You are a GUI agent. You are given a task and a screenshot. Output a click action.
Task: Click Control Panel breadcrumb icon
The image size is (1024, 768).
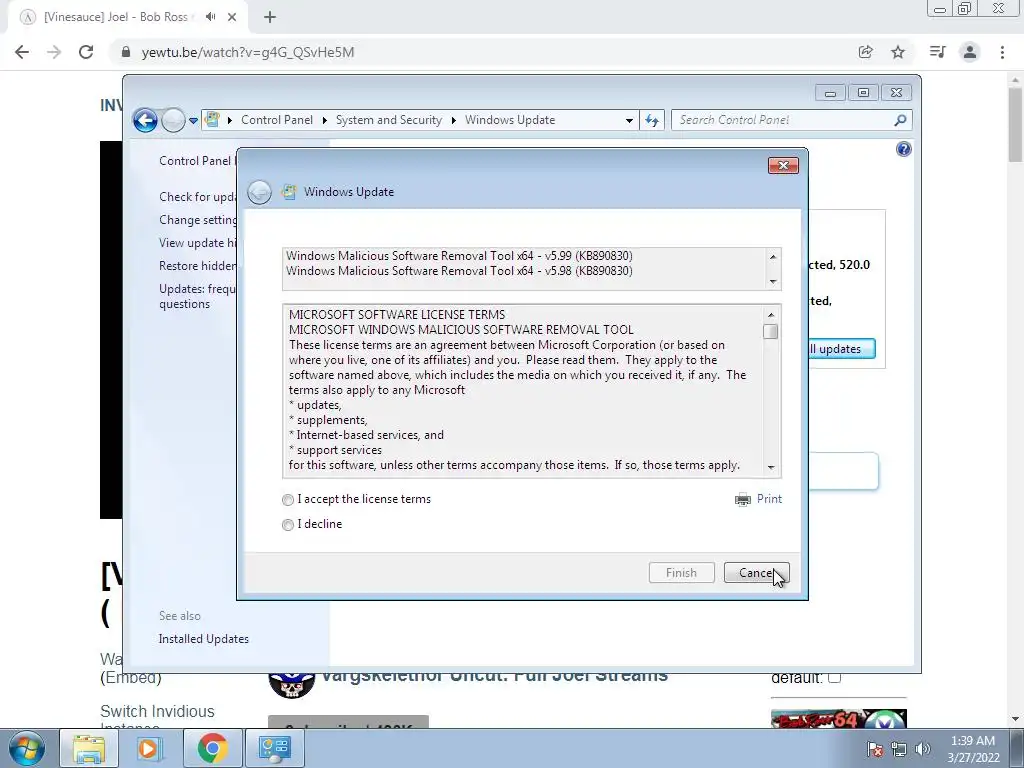pos(212,120)
